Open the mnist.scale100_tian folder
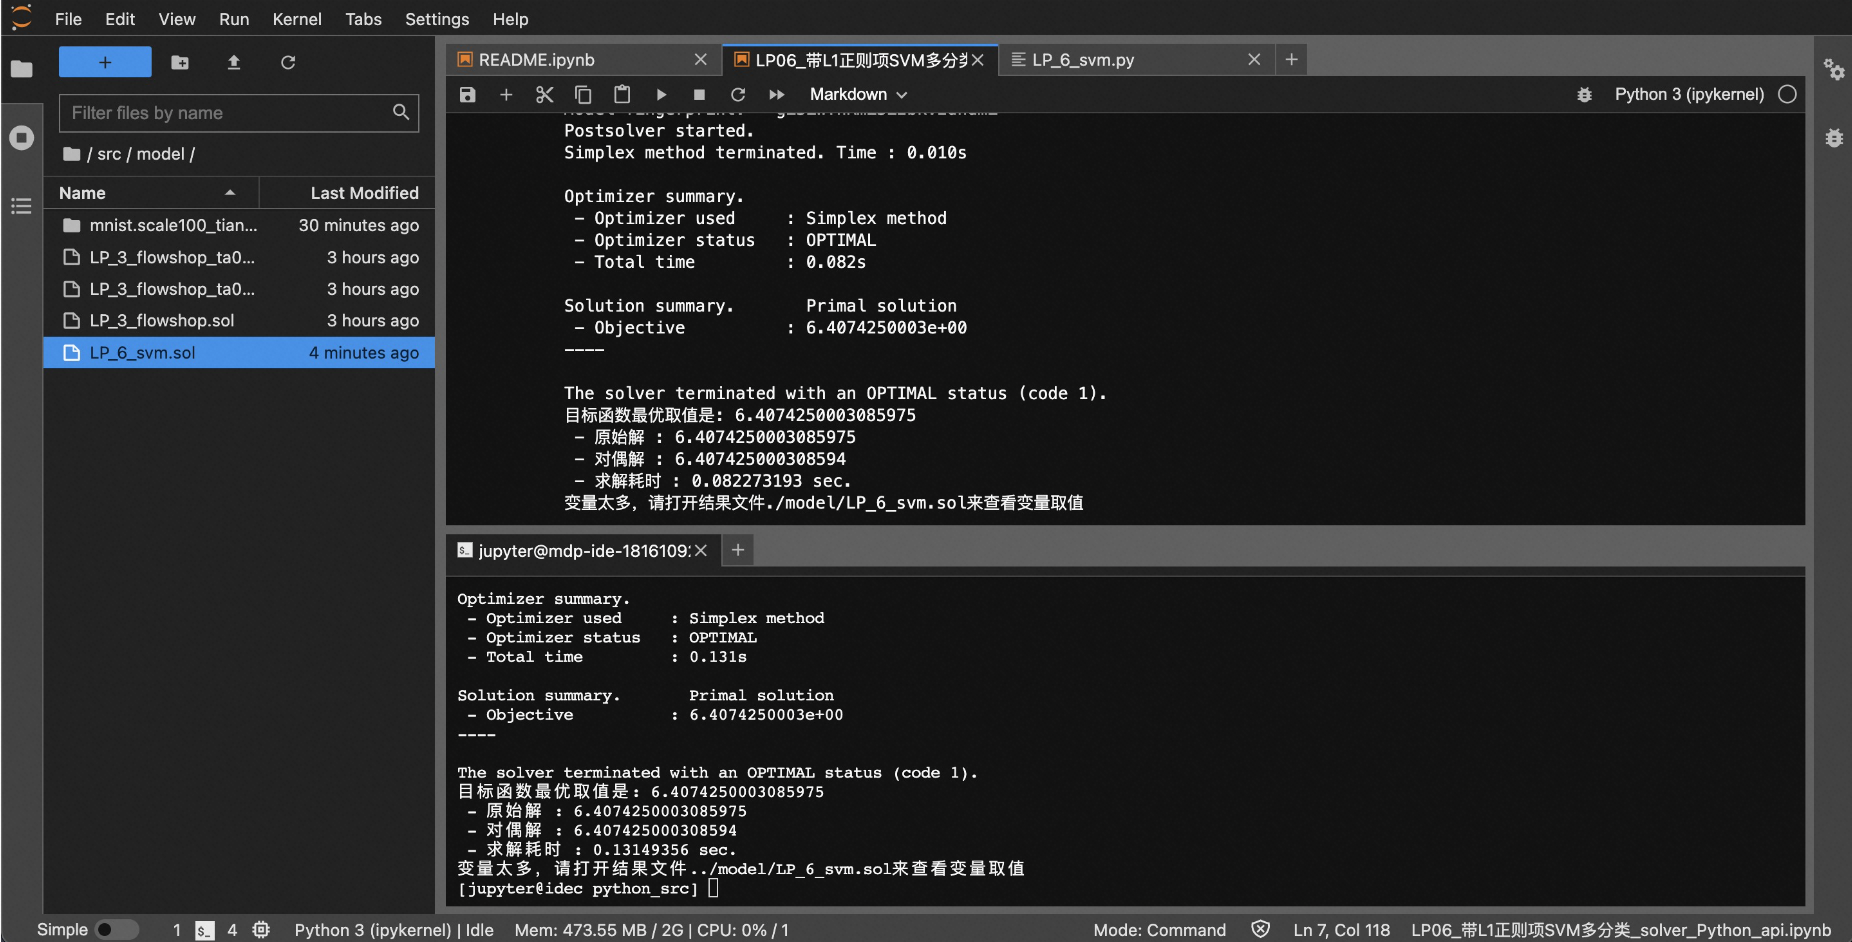Screen dimensions: 1852x942 (x=239, y=225)
